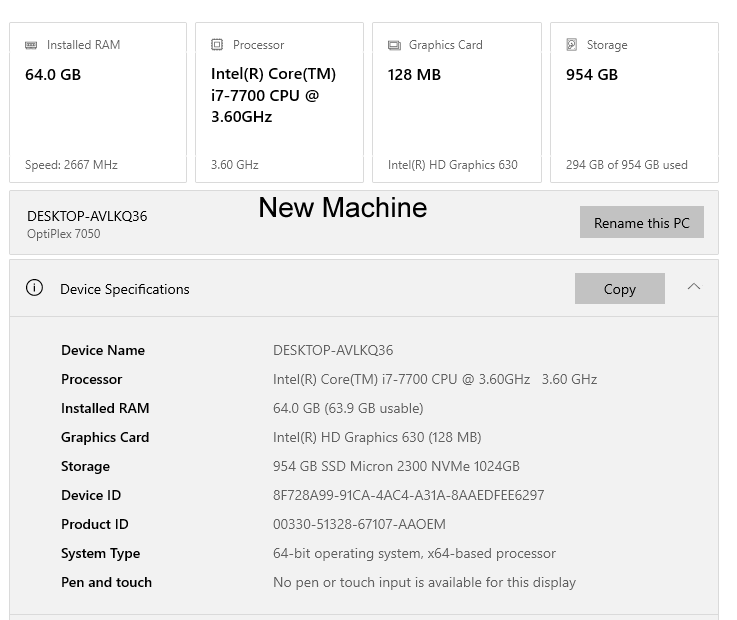The height and width of the screenshot is (620, 737).
Task: Click the Intel(R) HD Graphics 630 subtitle
Action: click(x=453, y=165)
